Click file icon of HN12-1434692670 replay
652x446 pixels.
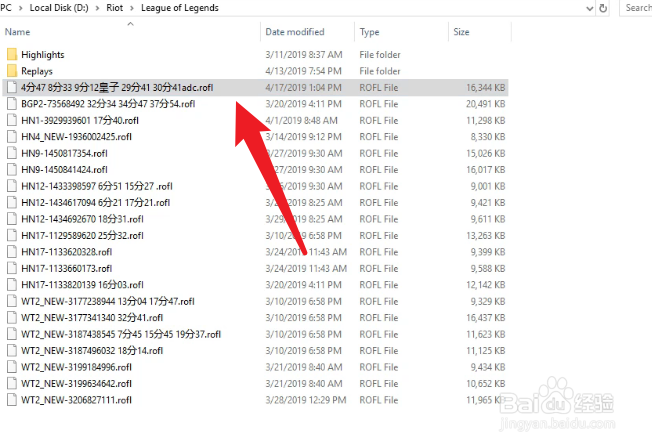(12, 219)
